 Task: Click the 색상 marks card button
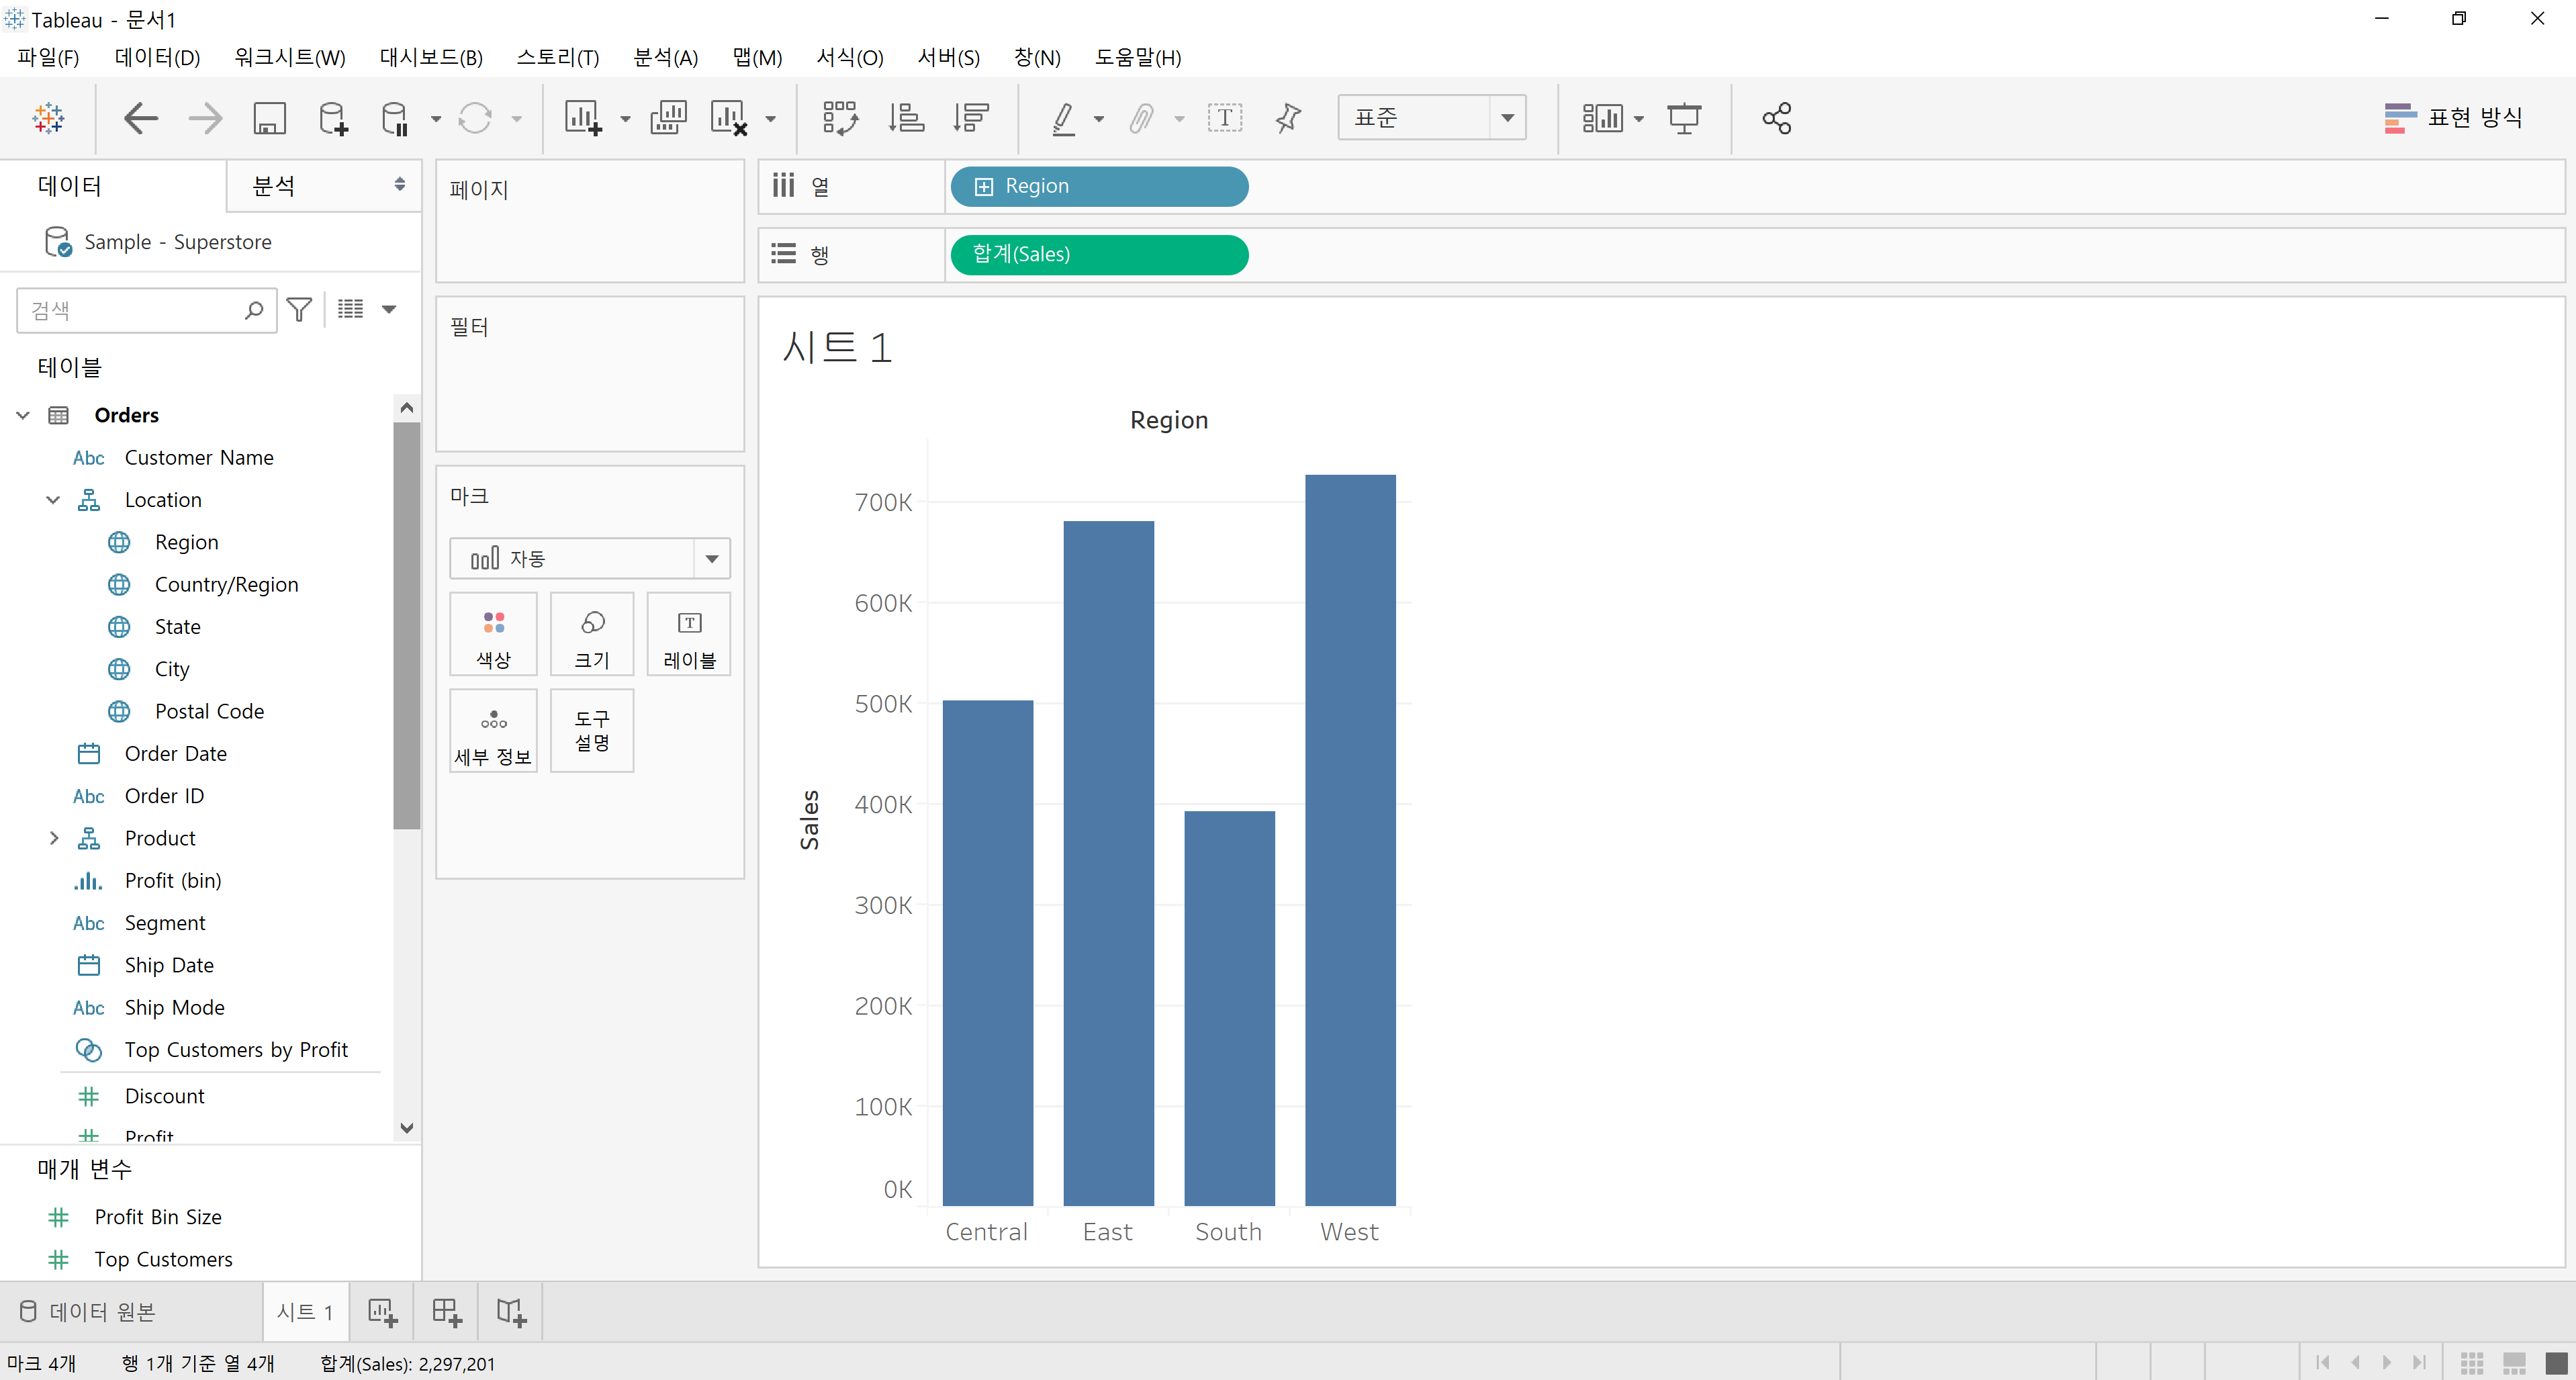pyautogui.click(x=493, y=634)
